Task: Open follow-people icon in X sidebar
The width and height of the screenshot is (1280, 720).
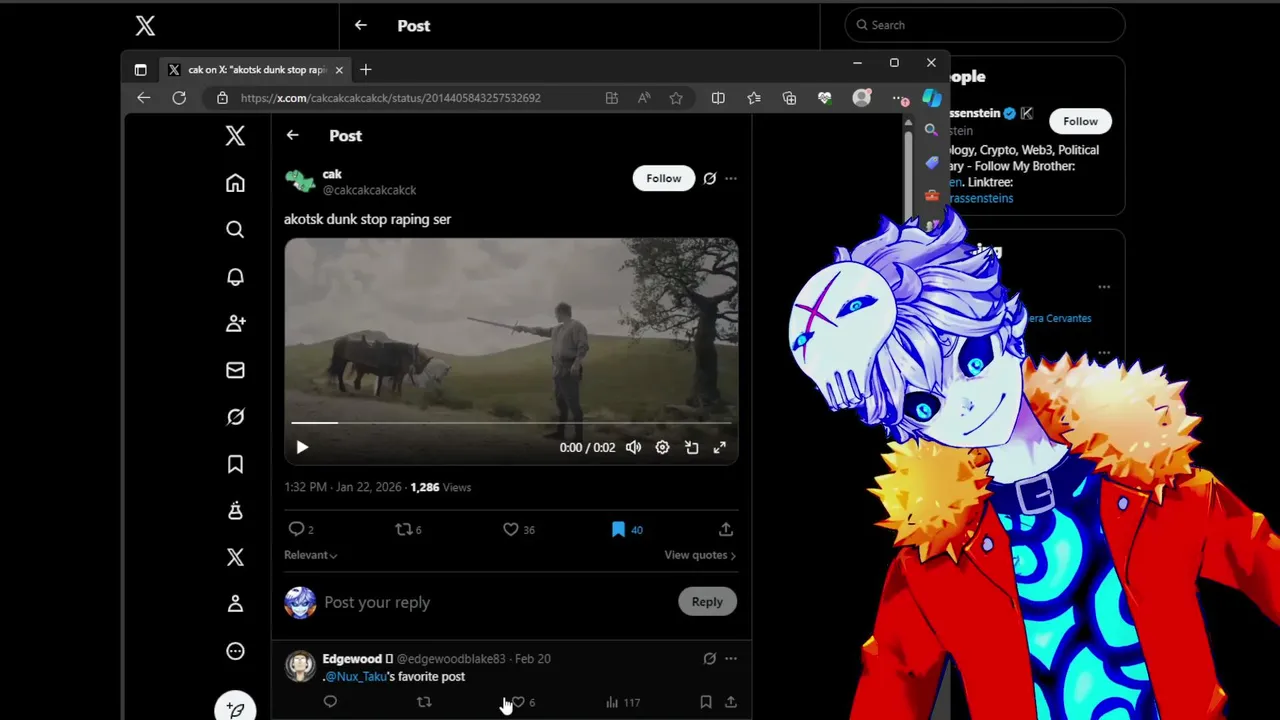Action: pyautogui.click(x=235, y=323)
